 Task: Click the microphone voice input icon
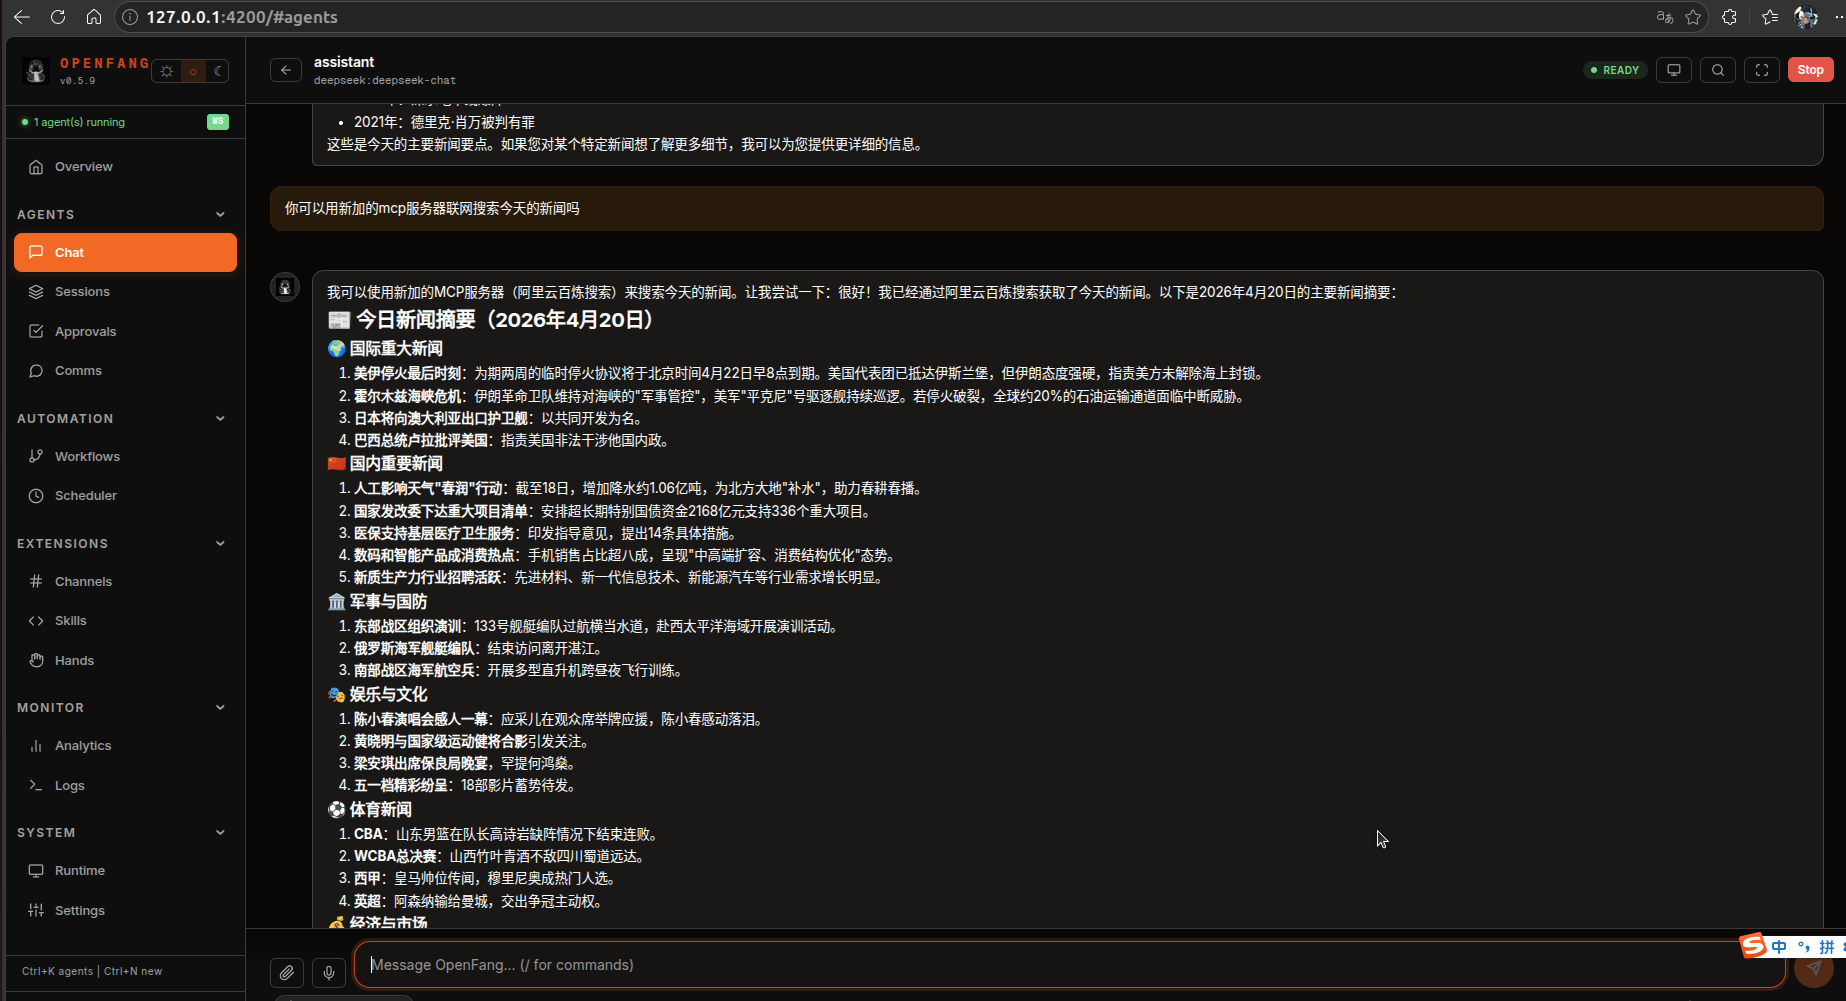(329, 972)
